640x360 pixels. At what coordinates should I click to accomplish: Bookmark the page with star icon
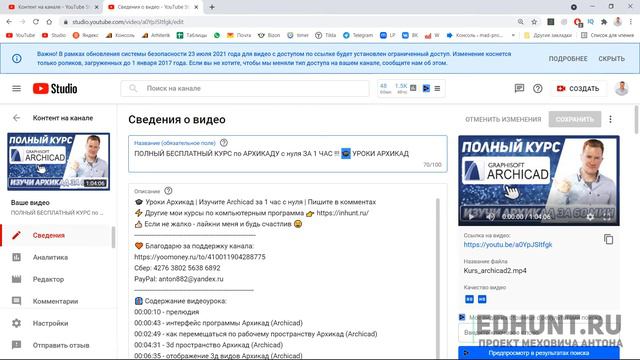coord(534,22)
